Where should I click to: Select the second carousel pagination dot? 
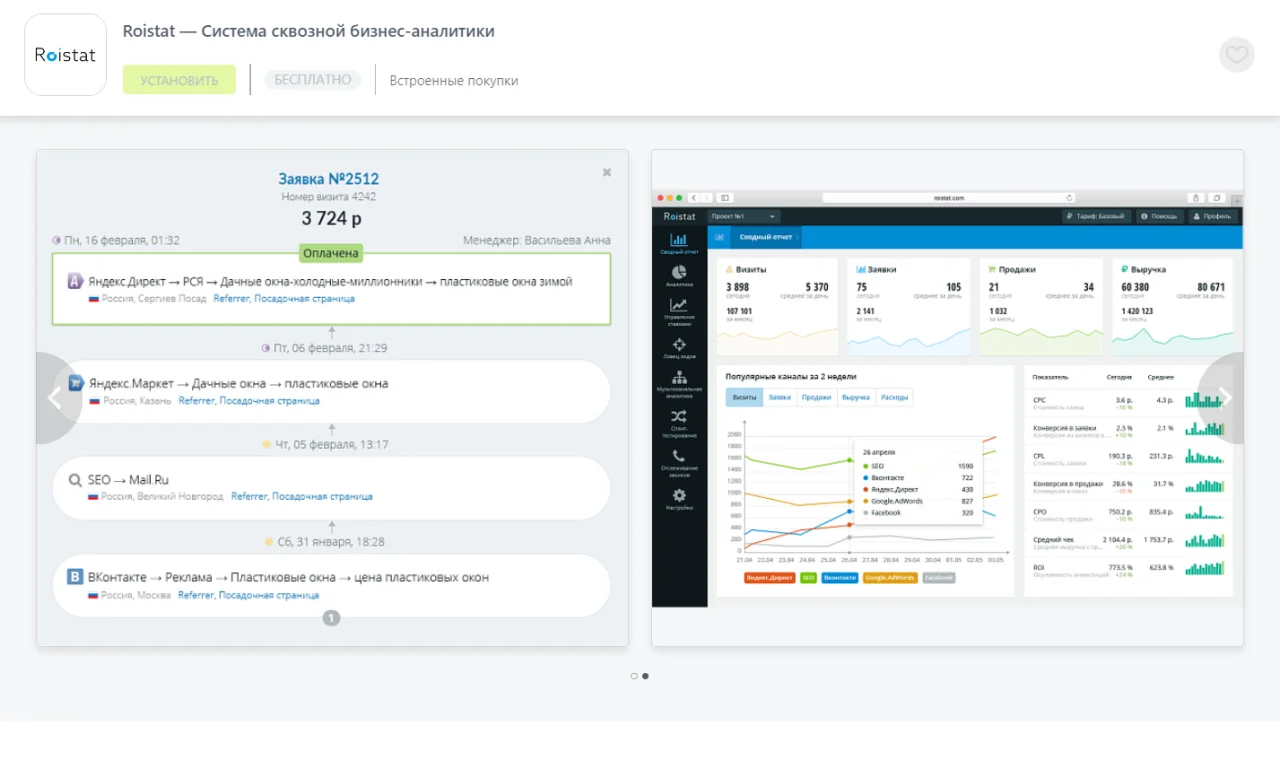pos(645,676)
